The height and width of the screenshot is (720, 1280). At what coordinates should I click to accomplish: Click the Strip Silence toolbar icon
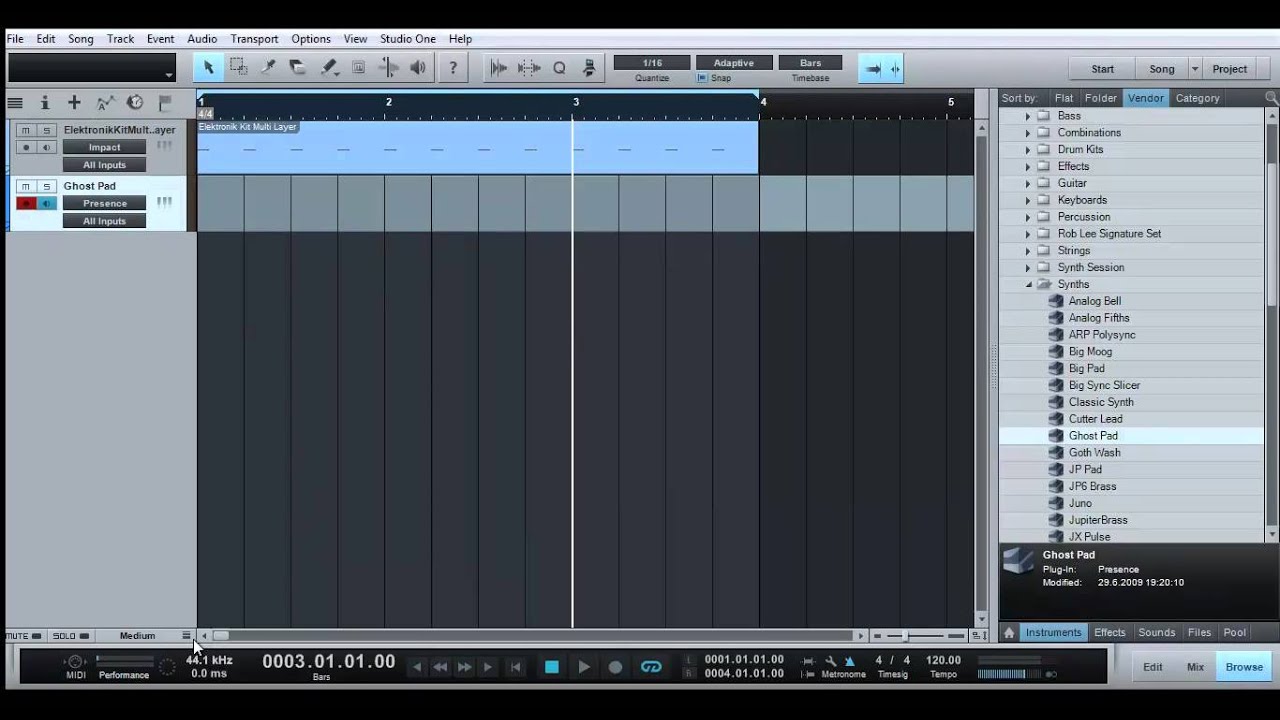529,68
